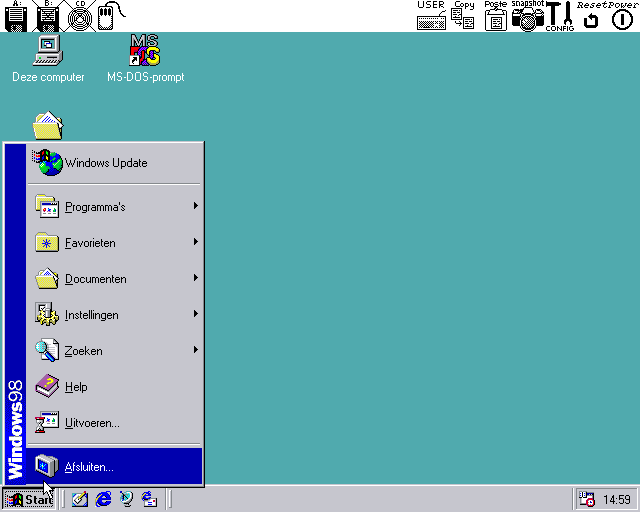Click the Task Scheduler tray icon
Image resolution: width=640 pixels, height=512 pixels.
pyautogui.click(x=587, y=499)
